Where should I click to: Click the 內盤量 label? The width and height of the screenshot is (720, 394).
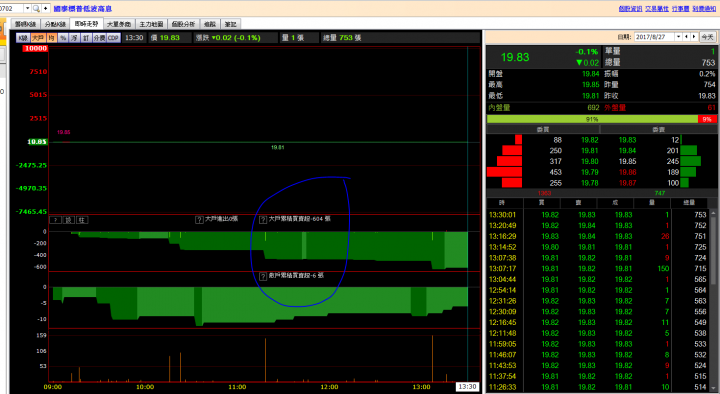click(x=499, y=107)
